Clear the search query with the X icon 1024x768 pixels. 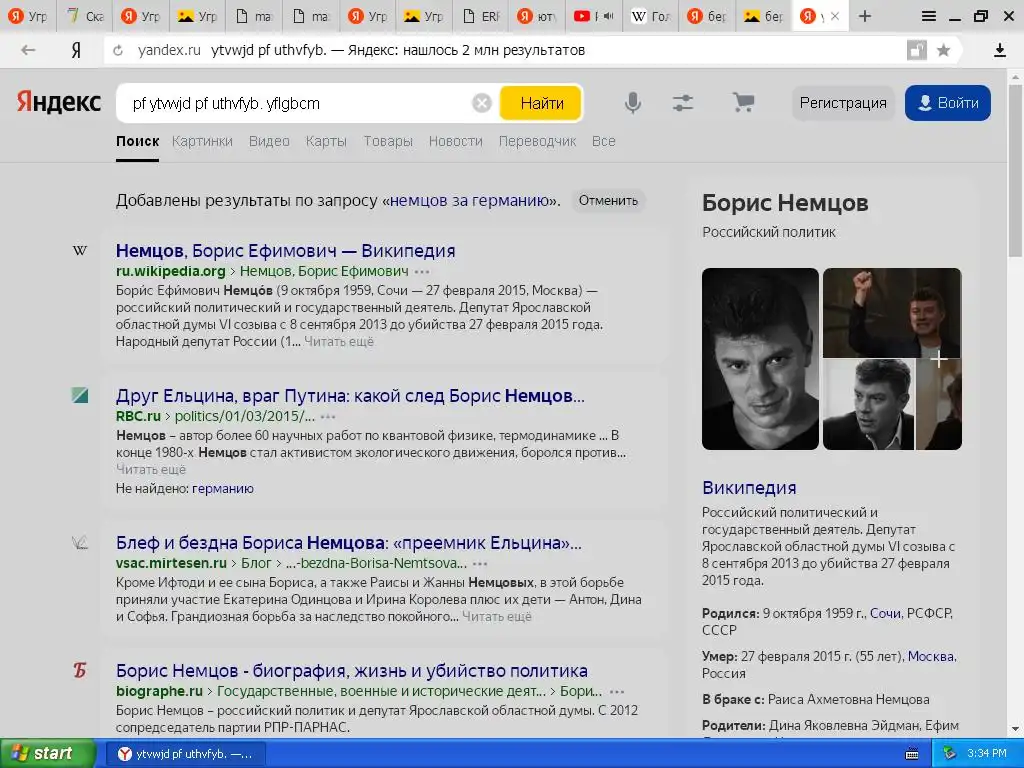pos(481,103)
